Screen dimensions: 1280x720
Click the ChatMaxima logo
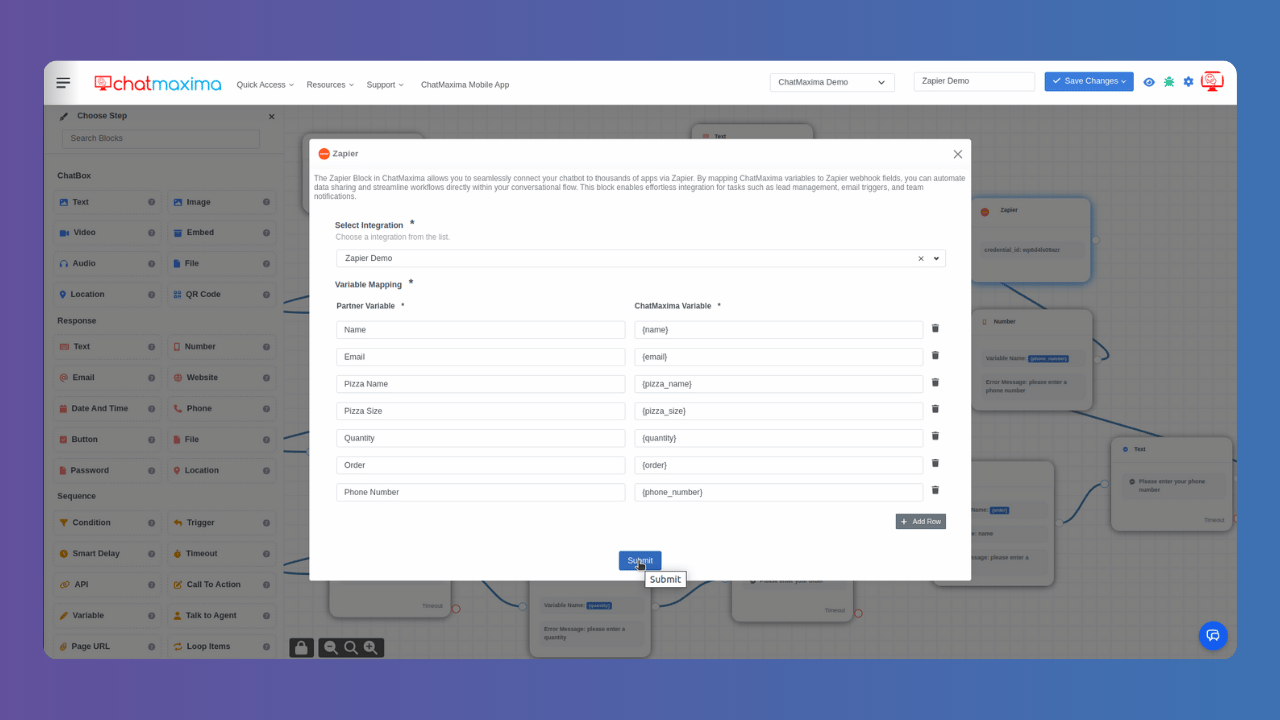tap(158, 83)
